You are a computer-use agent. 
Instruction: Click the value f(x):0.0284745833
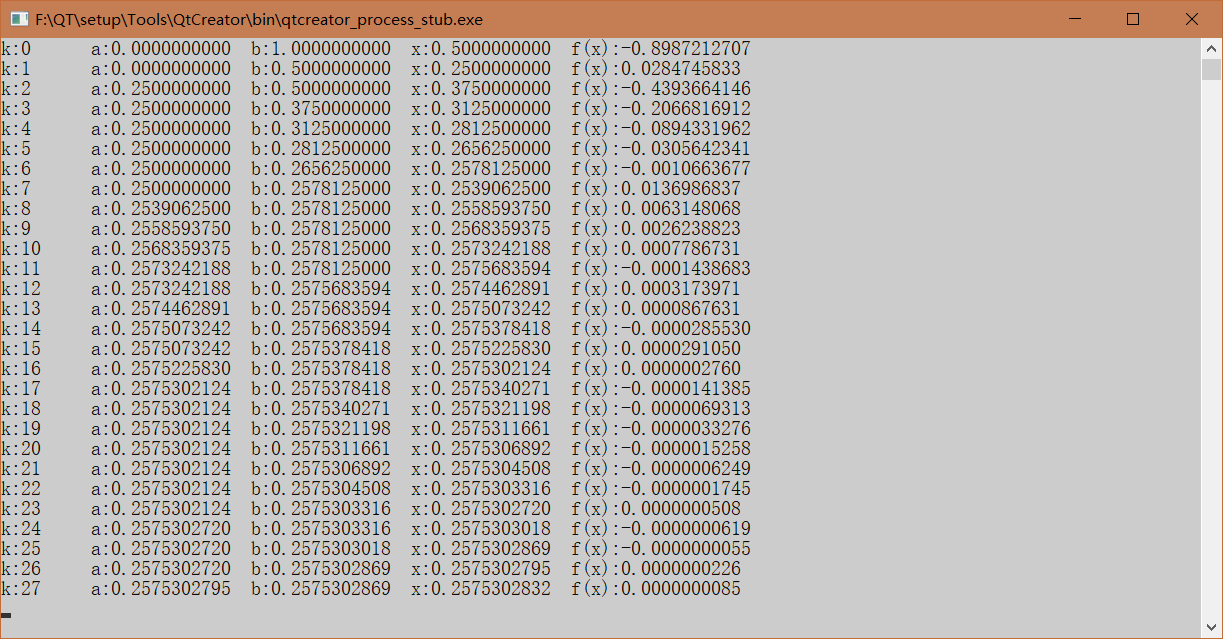(x=656, y=69)
